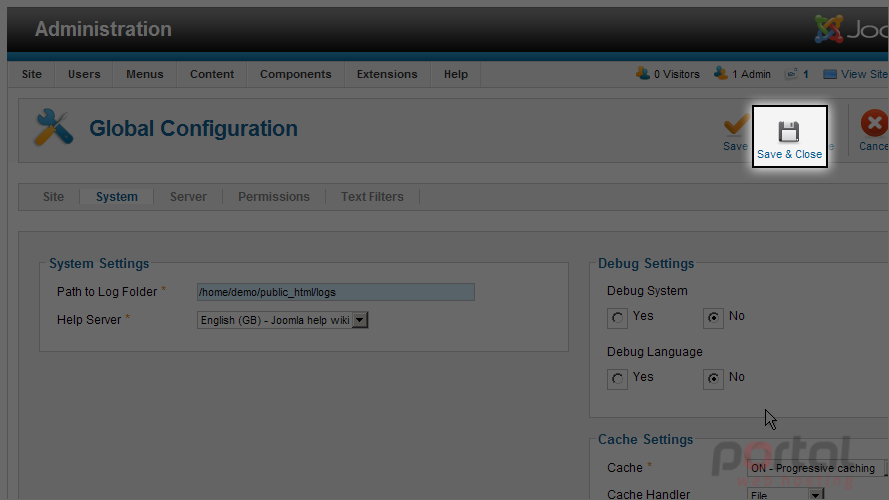Click the Debug Language label
The width and height of the screenshot is (889, 500).
[x=654, y=351]
